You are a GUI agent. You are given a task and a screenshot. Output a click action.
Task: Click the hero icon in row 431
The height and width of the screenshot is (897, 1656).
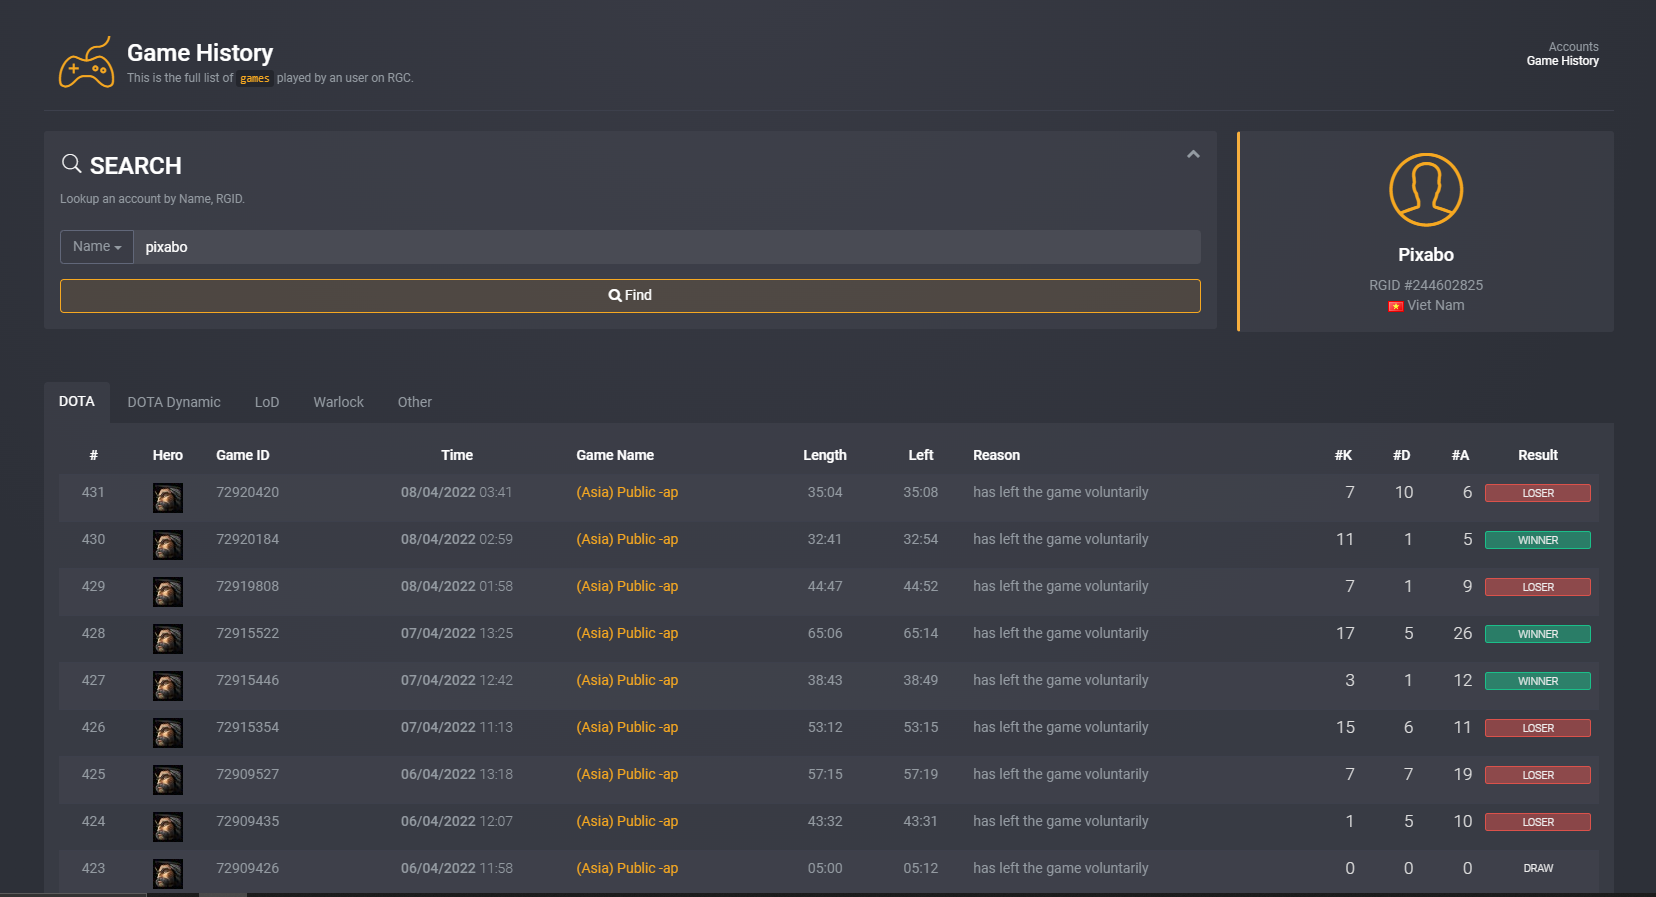[168, 498]
